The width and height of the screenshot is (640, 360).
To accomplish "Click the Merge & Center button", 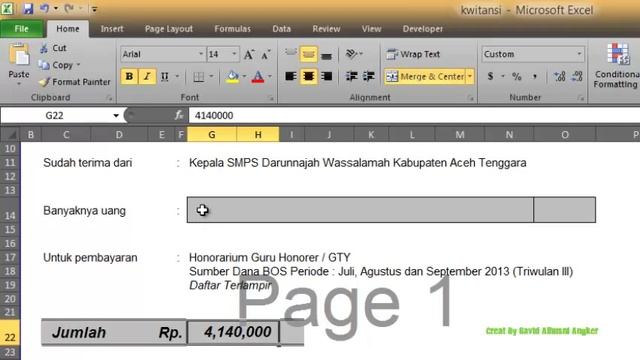I will (425, 76).
